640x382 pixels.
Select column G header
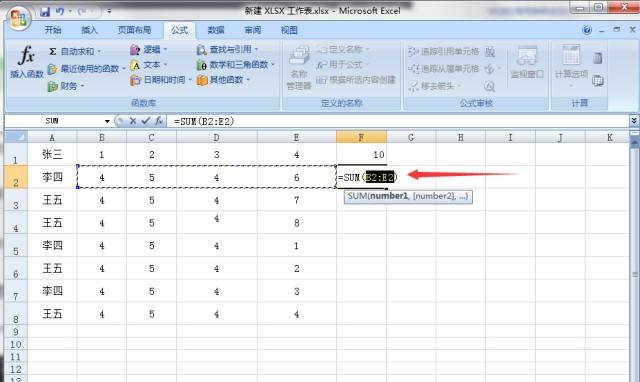tap(411, 137)
